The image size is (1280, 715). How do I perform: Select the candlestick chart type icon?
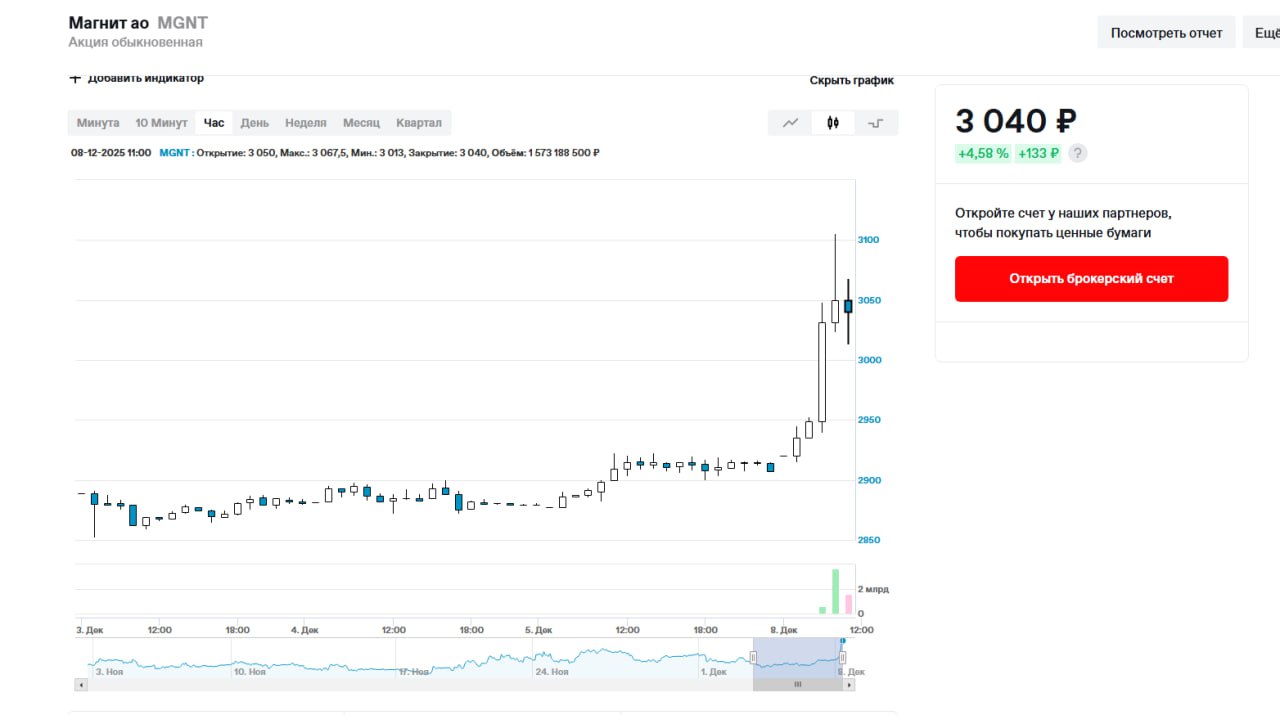[x=833, y=123]
